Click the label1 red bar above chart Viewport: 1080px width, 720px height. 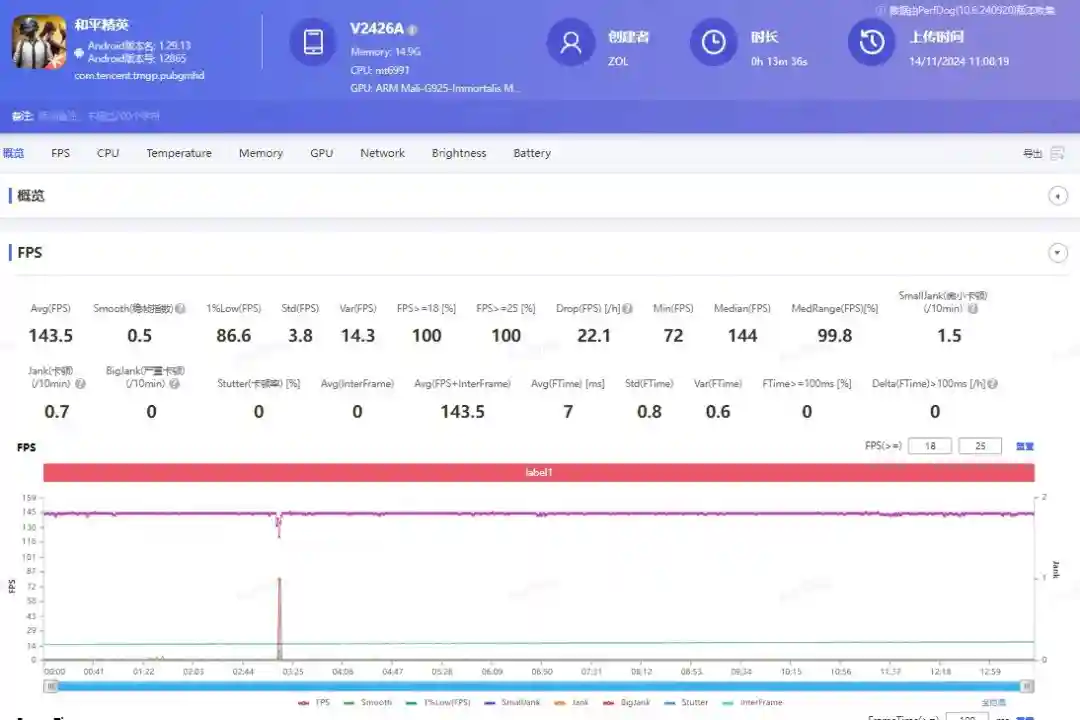tap(538, 472)
